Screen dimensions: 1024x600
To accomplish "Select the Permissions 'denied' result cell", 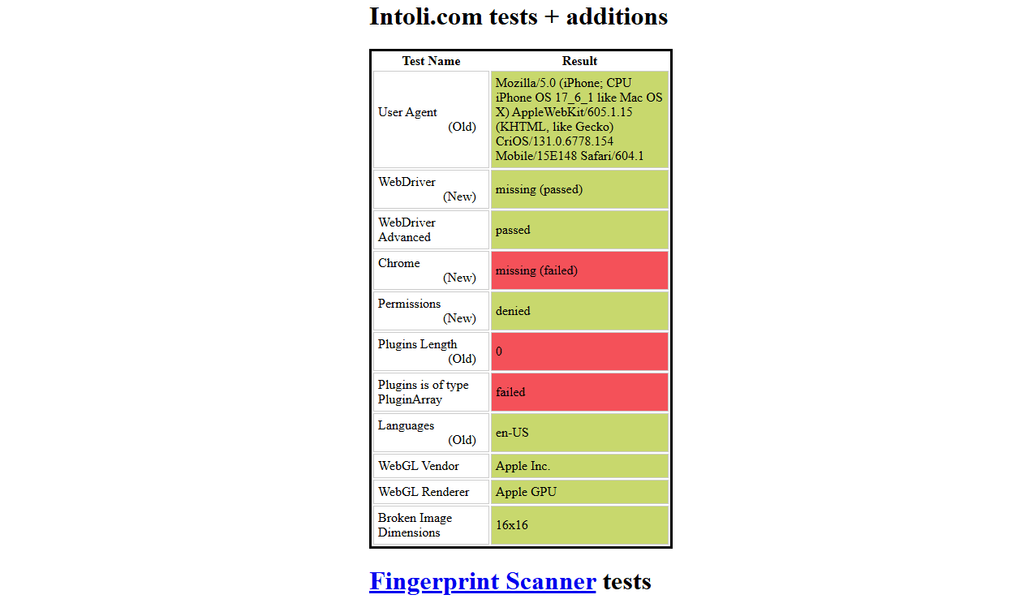I will click(579, 311).
